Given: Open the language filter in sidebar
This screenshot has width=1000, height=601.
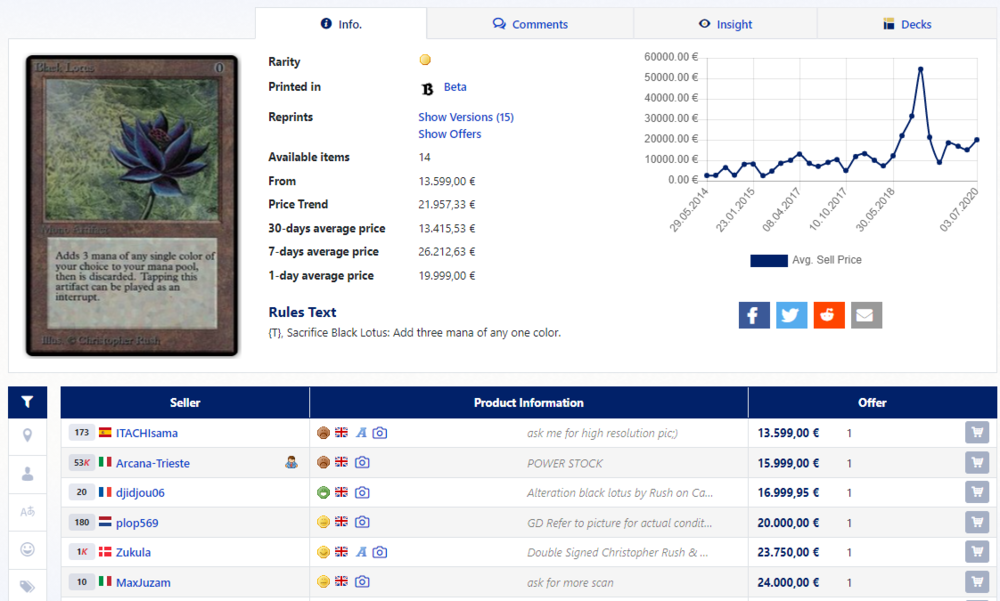Looking at the screenshot, I should click(x=27, y=511).
